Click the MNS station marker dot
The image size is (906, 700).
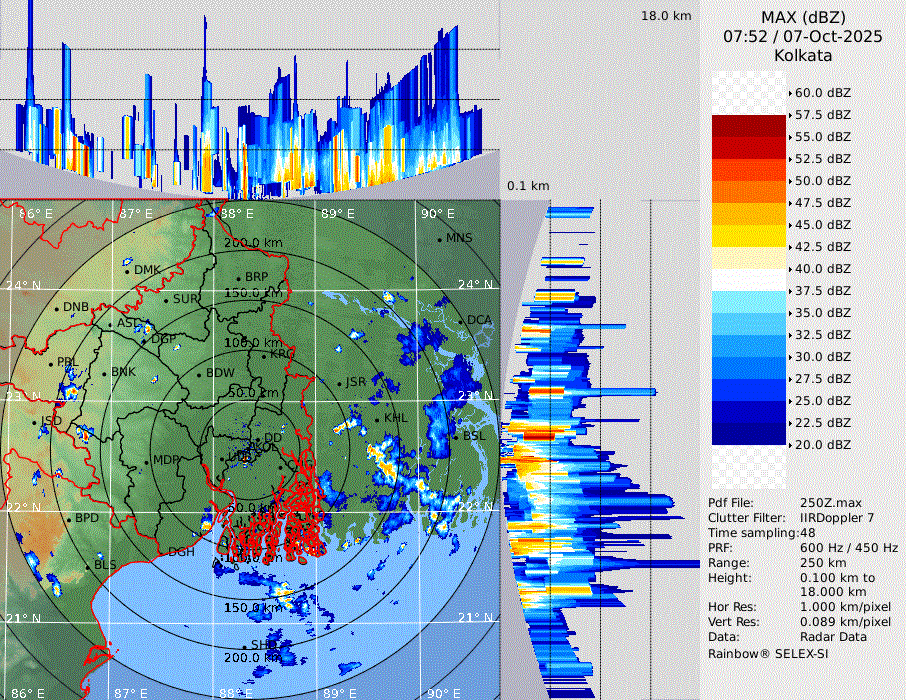tap(439, 239)
